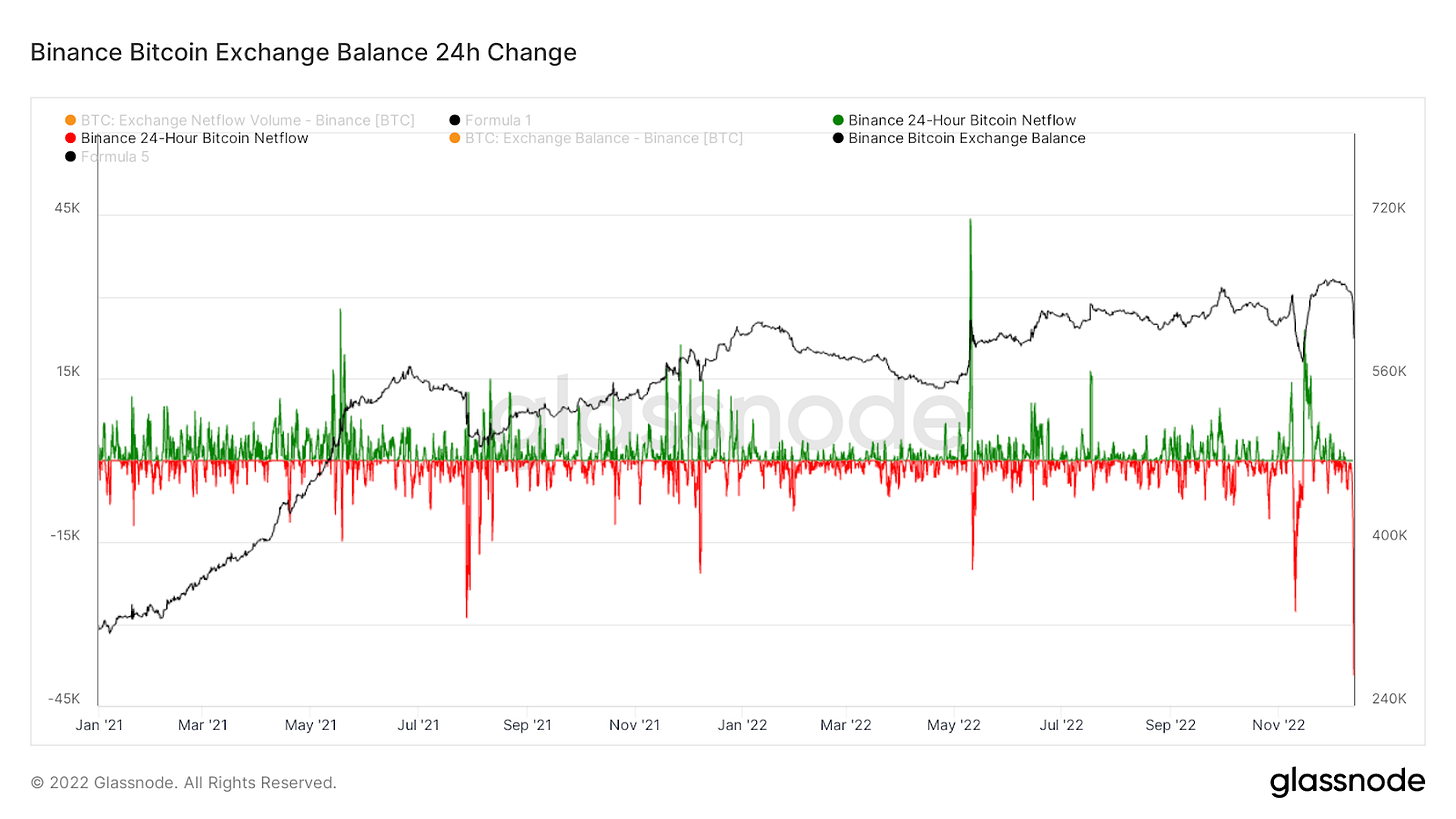Screen dimensions: 1456x819
Task: Click the May '22 date label
Action: pos(956,725)
